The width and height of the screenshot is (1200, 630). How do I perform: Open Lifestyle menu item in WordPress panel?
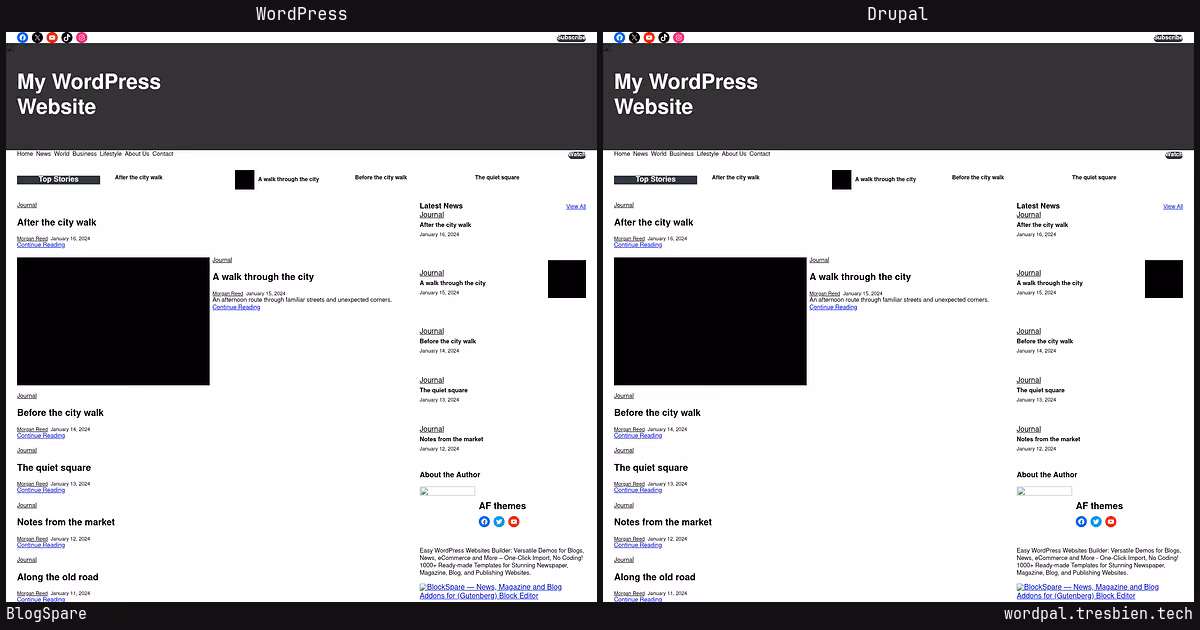[x=111, y=154]
